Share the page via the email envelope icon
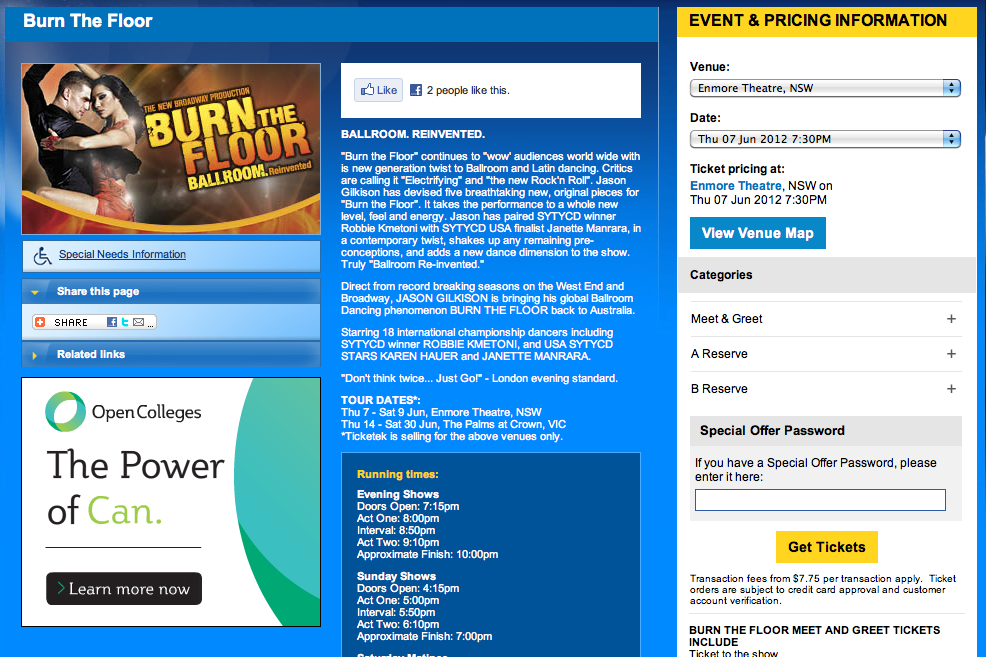 pyautogui.click(x=138, y=323)
